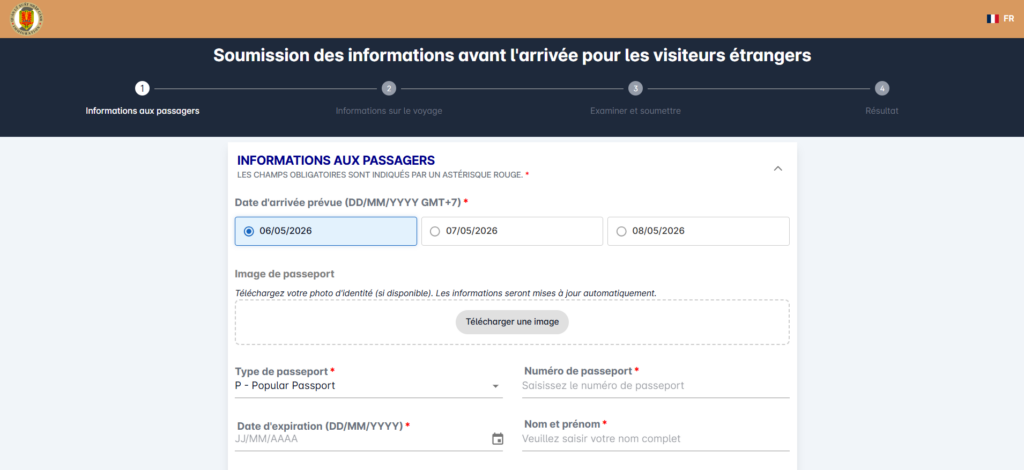Click the French flag icon
Viewport: 1024px width, 470px height.
(x=993, y=19)
